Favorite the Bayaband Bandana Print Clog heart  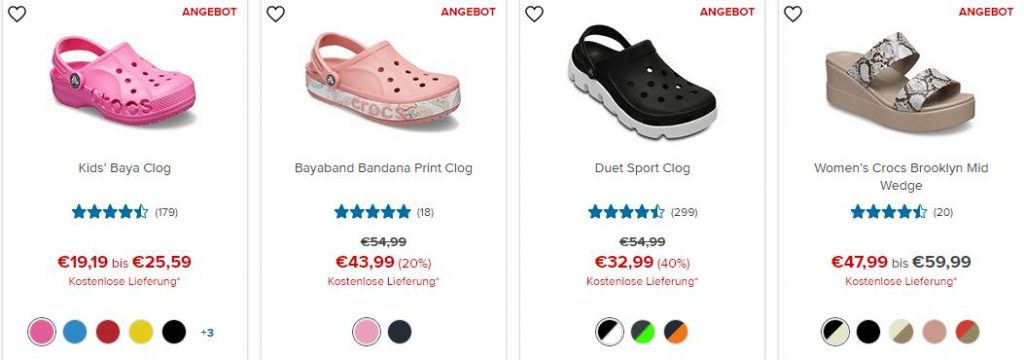pos(276,14)
